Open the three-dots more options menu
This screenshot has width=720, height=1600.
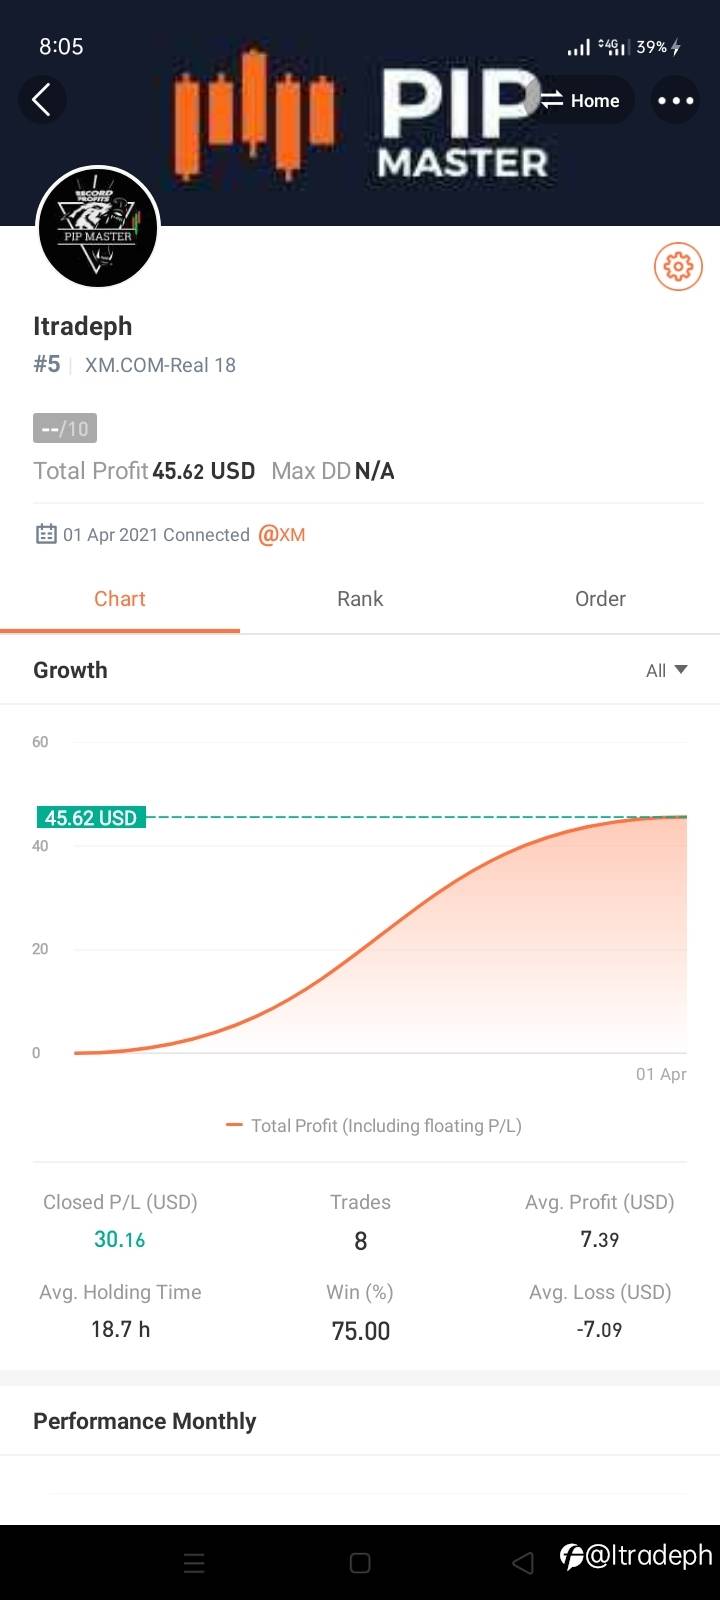click(675, 100)
